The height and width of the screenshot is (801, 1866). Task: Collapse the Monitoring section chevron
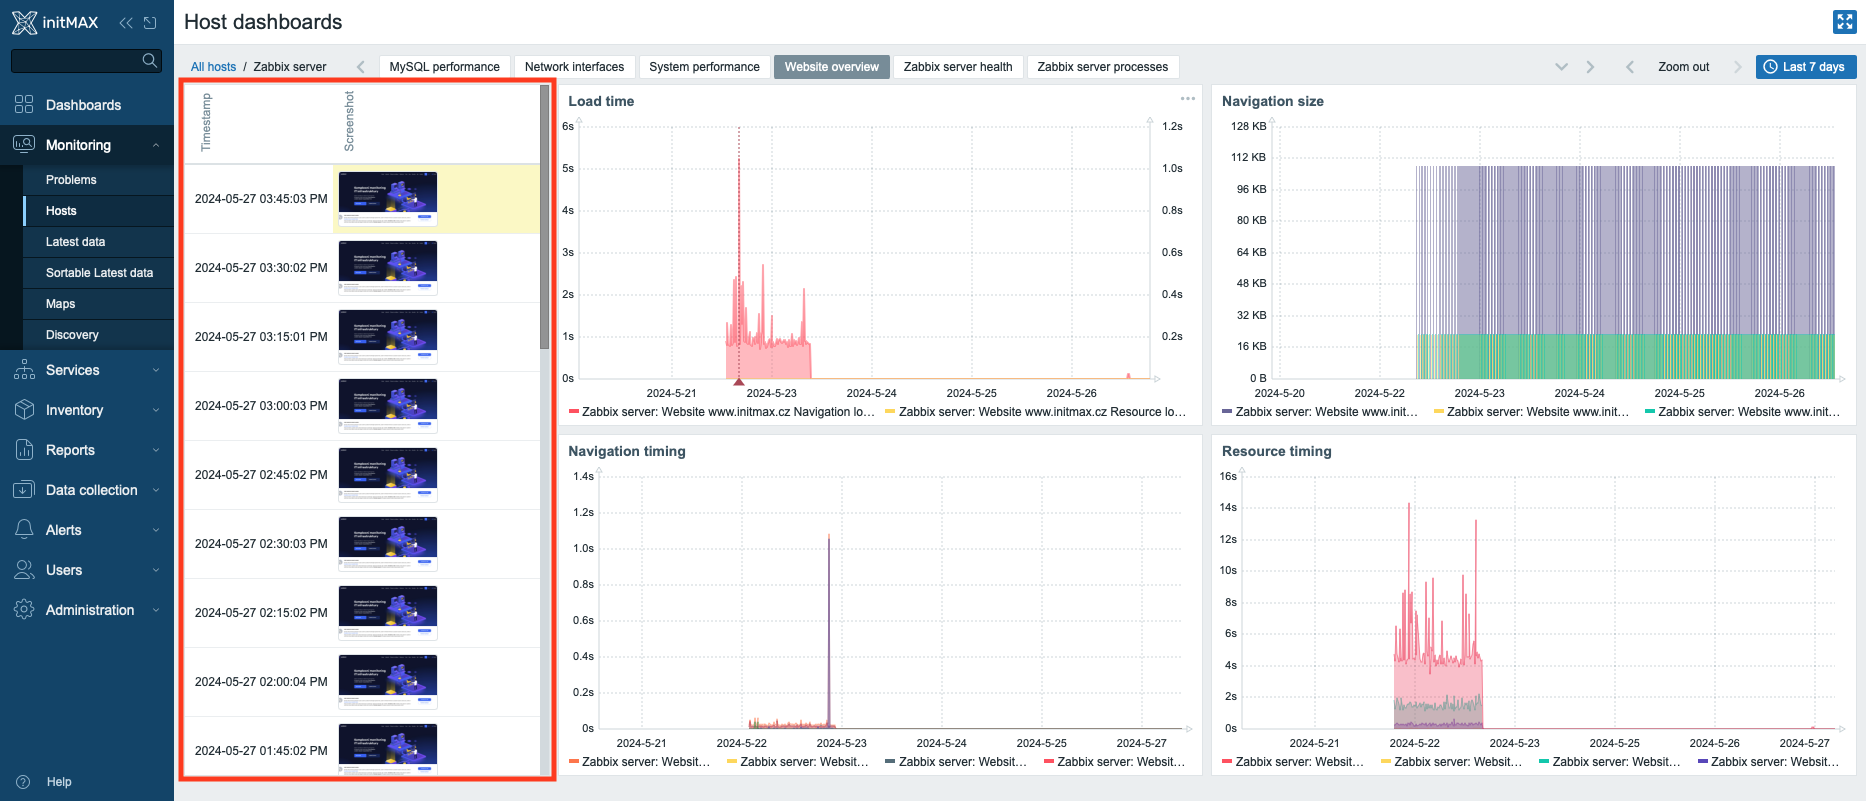[x=156, y=145]
